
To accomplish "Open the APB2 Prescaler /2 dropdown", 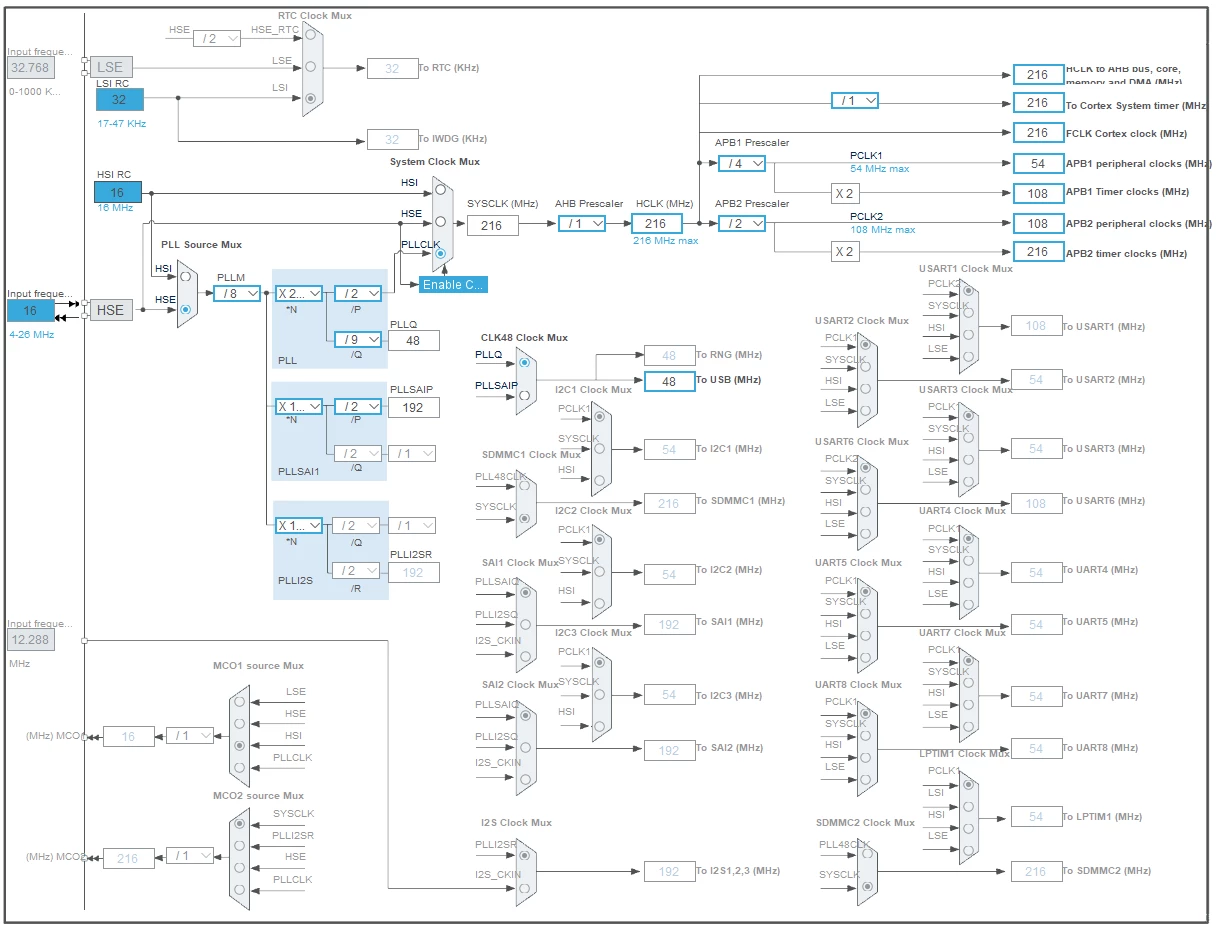I will tap(741, 224).
